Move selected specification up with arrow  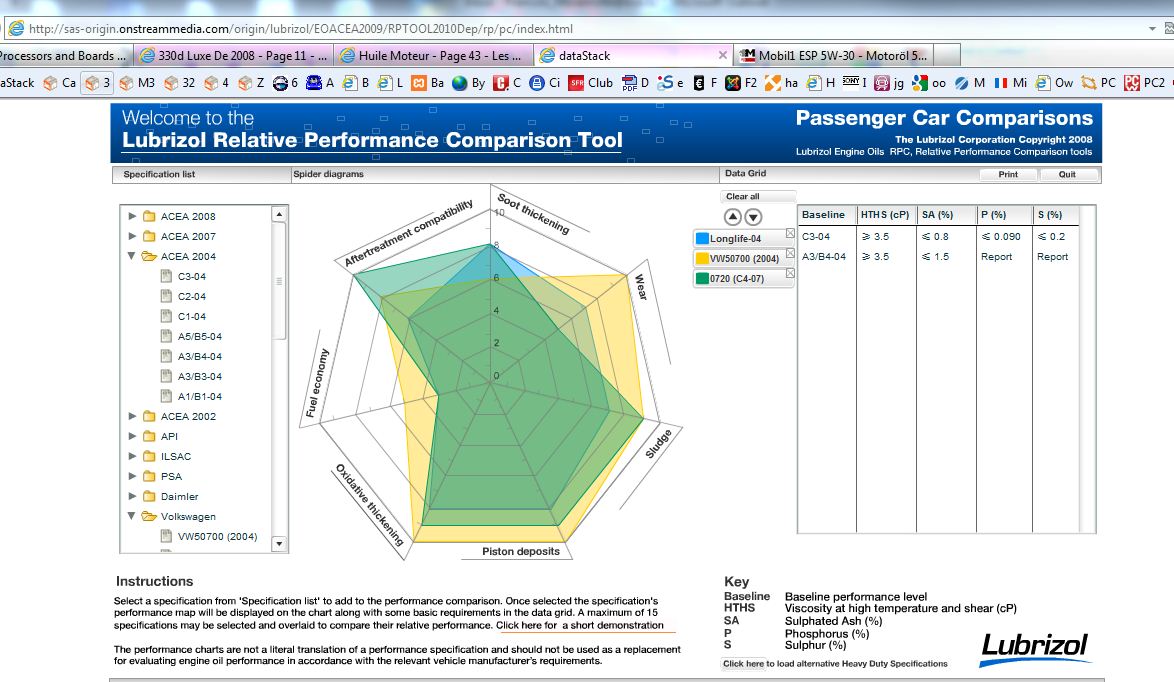(x=733, y=217)
